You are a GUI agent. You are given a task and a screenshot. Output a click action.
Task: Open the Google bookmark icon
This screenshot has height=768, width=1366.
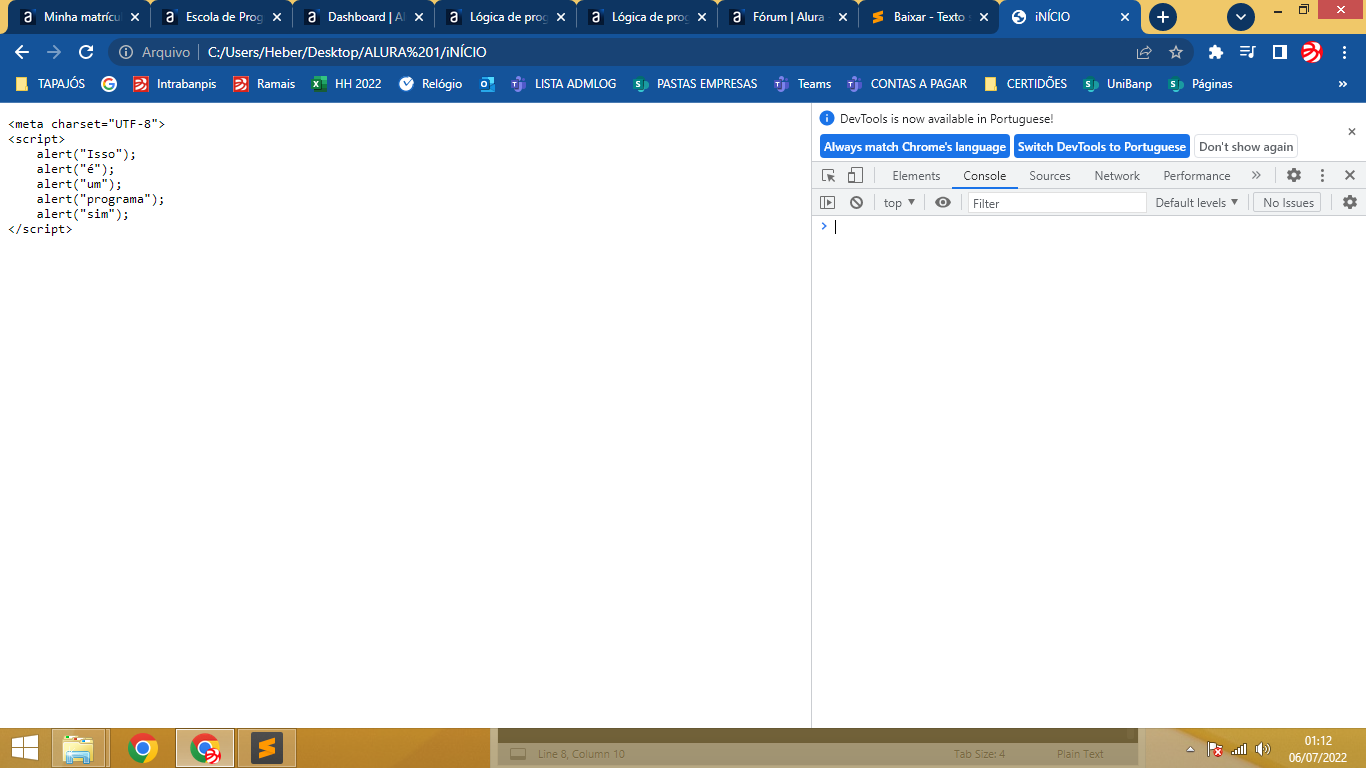(x=109, y=84)
